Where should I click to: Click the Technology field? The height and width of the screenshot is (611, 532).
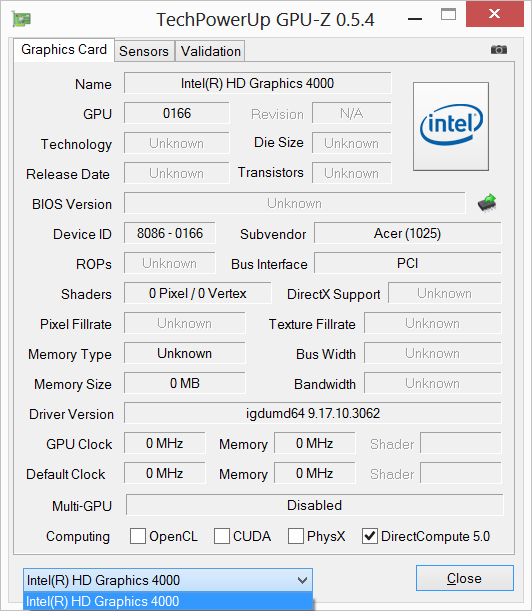pyautogui.click(x=177, y=143)
